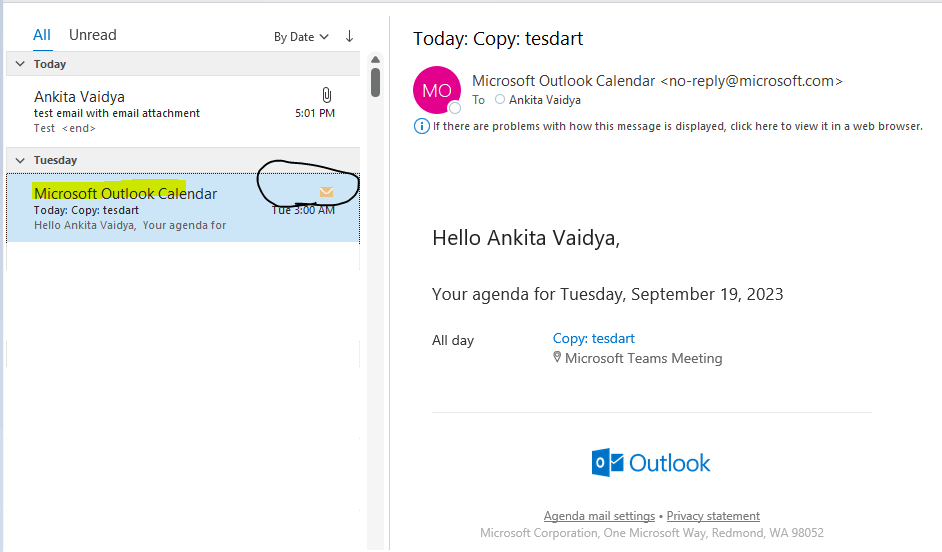Click presence indicator on the MO avatar

(x=455, y=107)
